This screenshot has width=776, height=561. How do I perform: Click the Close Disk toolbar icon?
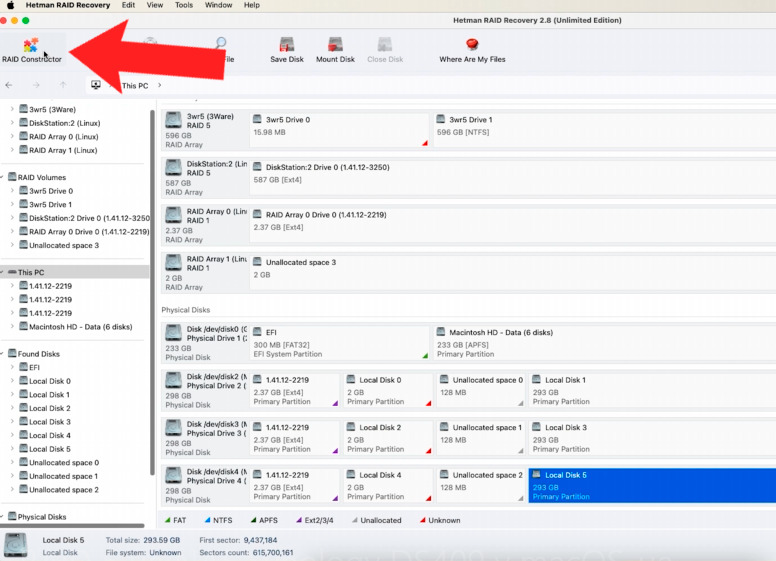point(385,50)
